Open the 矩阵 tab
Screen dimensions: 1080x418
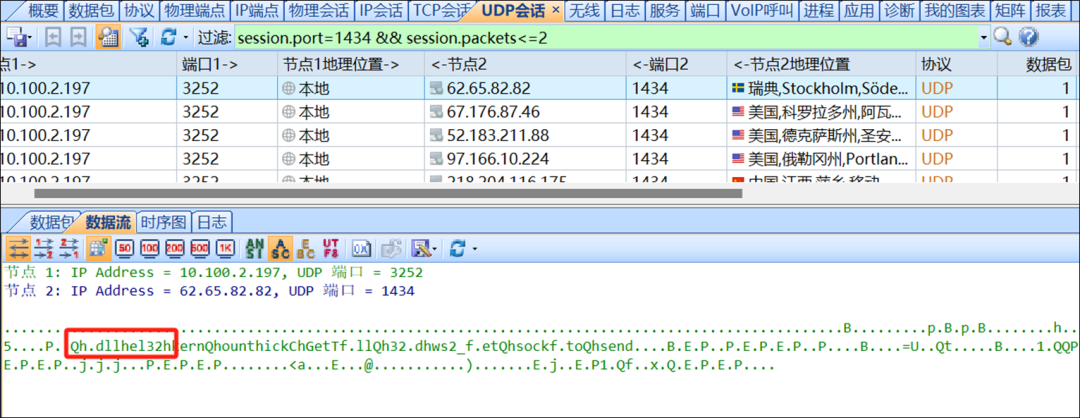(1009, 10)
